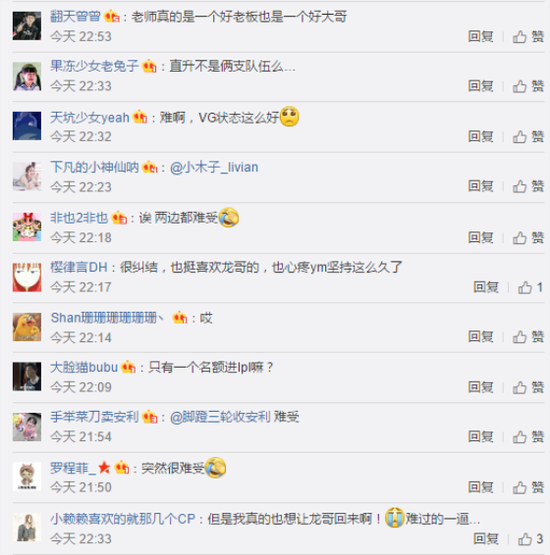
Task: Click the avatar of Shan珊珊珊珊珊珊
Action: [27, 327]
